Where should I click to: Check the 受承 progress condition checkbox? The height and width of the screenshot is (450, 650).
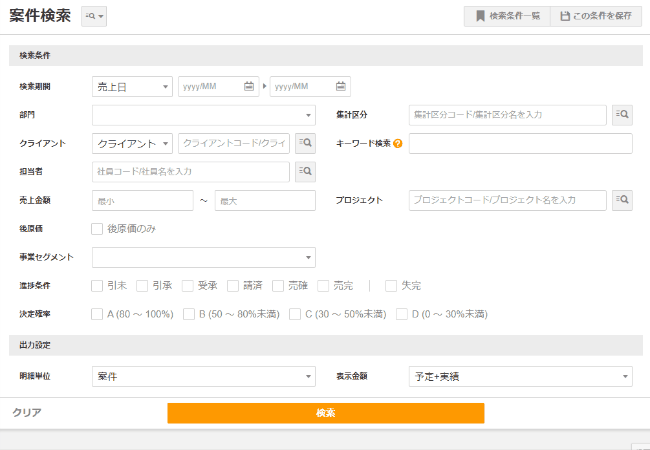[188, 286]
